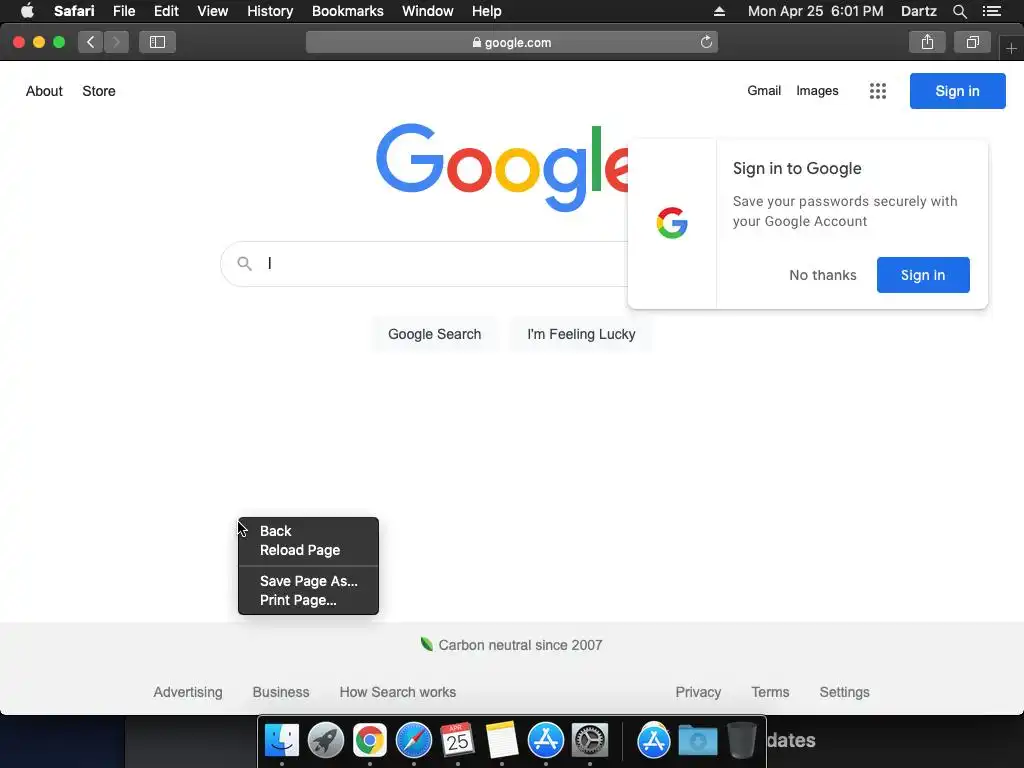Open How Search works link

[398, 692]
